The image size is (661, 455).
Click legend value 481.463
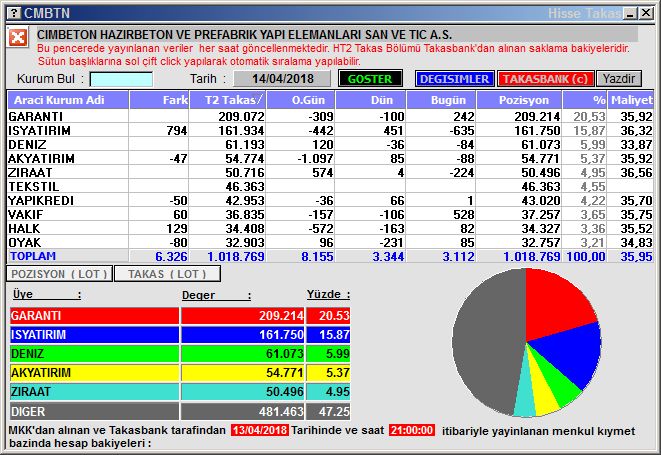[x=281, y=411]
